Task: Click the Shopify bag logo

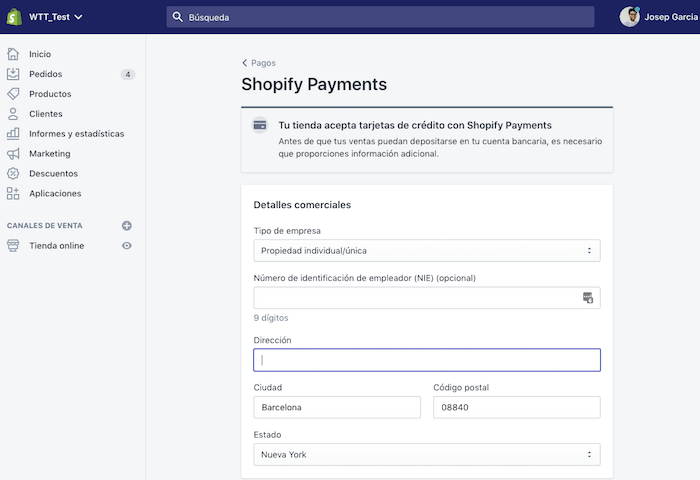Action: click(14, 17)
